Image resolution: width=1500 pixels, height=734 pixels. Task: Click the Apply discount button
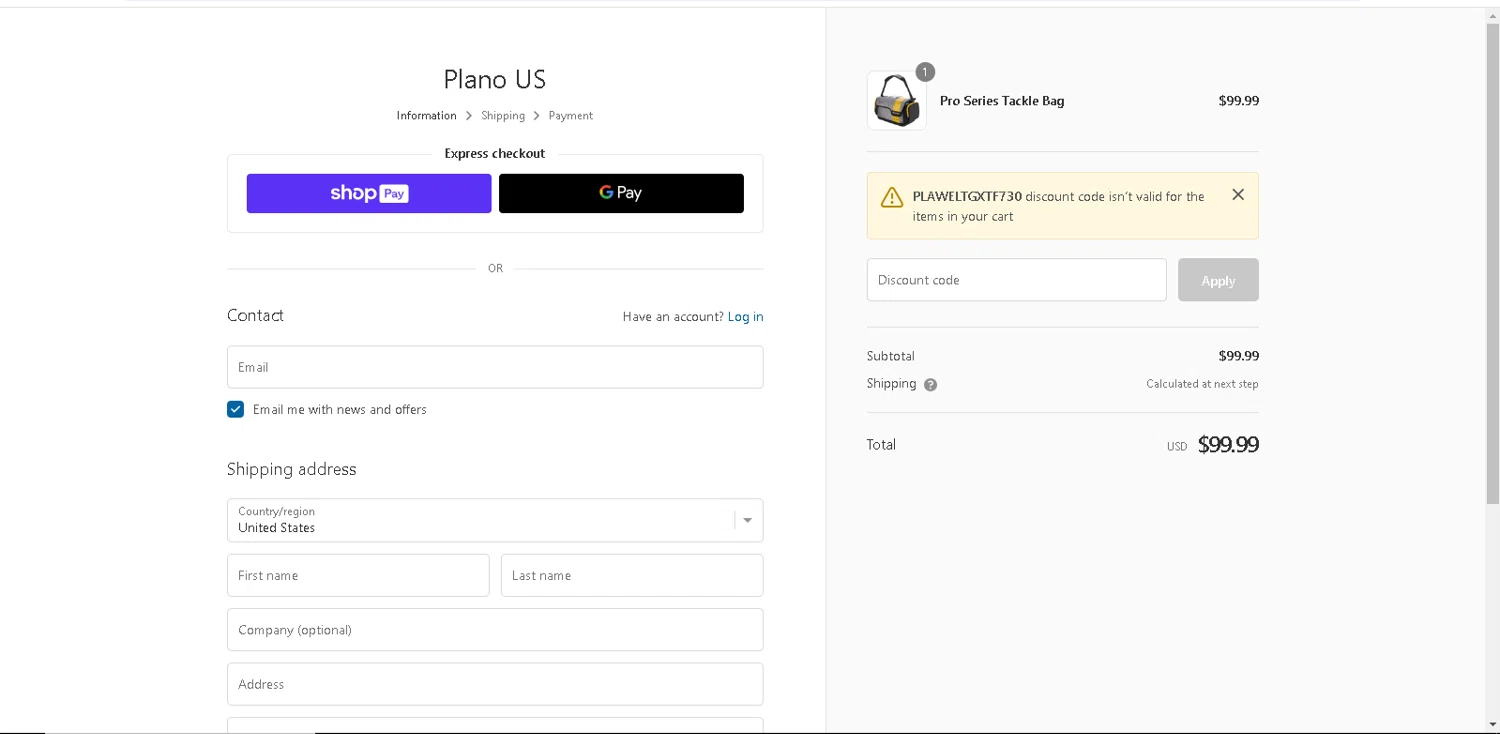tap(1218, 280)
